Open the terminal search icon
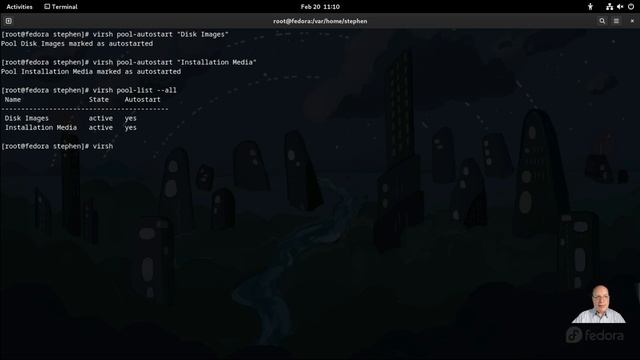640x360 pixels. (x=602, y=21)
